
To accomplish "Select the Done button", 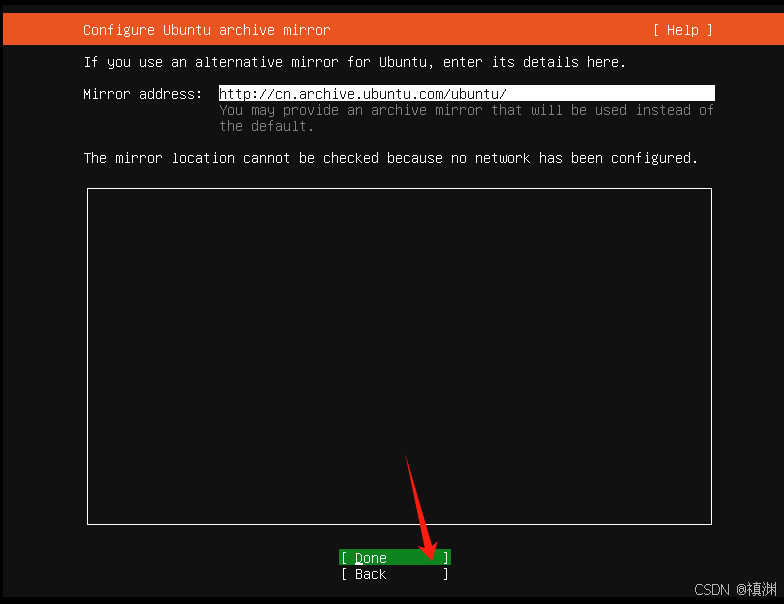I will coord(394,558).
